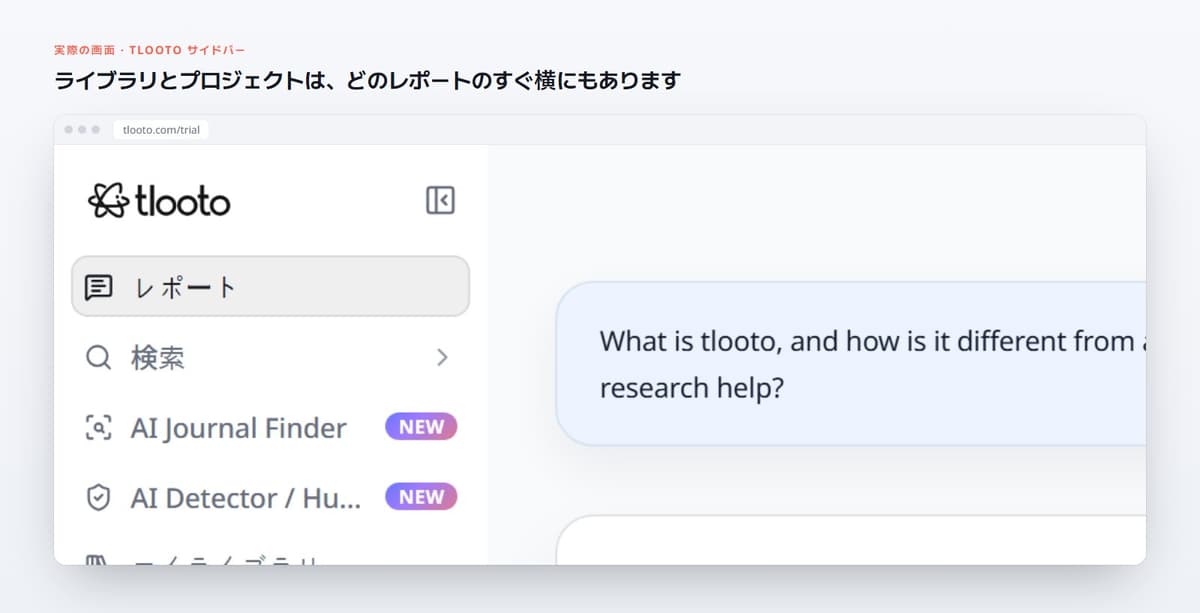Viewport: 1200px width, 613px height.
Task: Click the shield icon beside AI Detector
Action: point(98,498)
